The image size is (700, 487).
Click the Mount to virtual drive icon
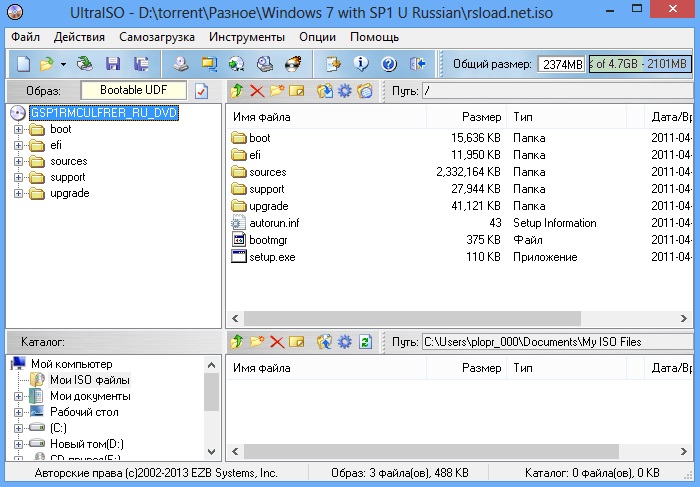pos(237,64)
